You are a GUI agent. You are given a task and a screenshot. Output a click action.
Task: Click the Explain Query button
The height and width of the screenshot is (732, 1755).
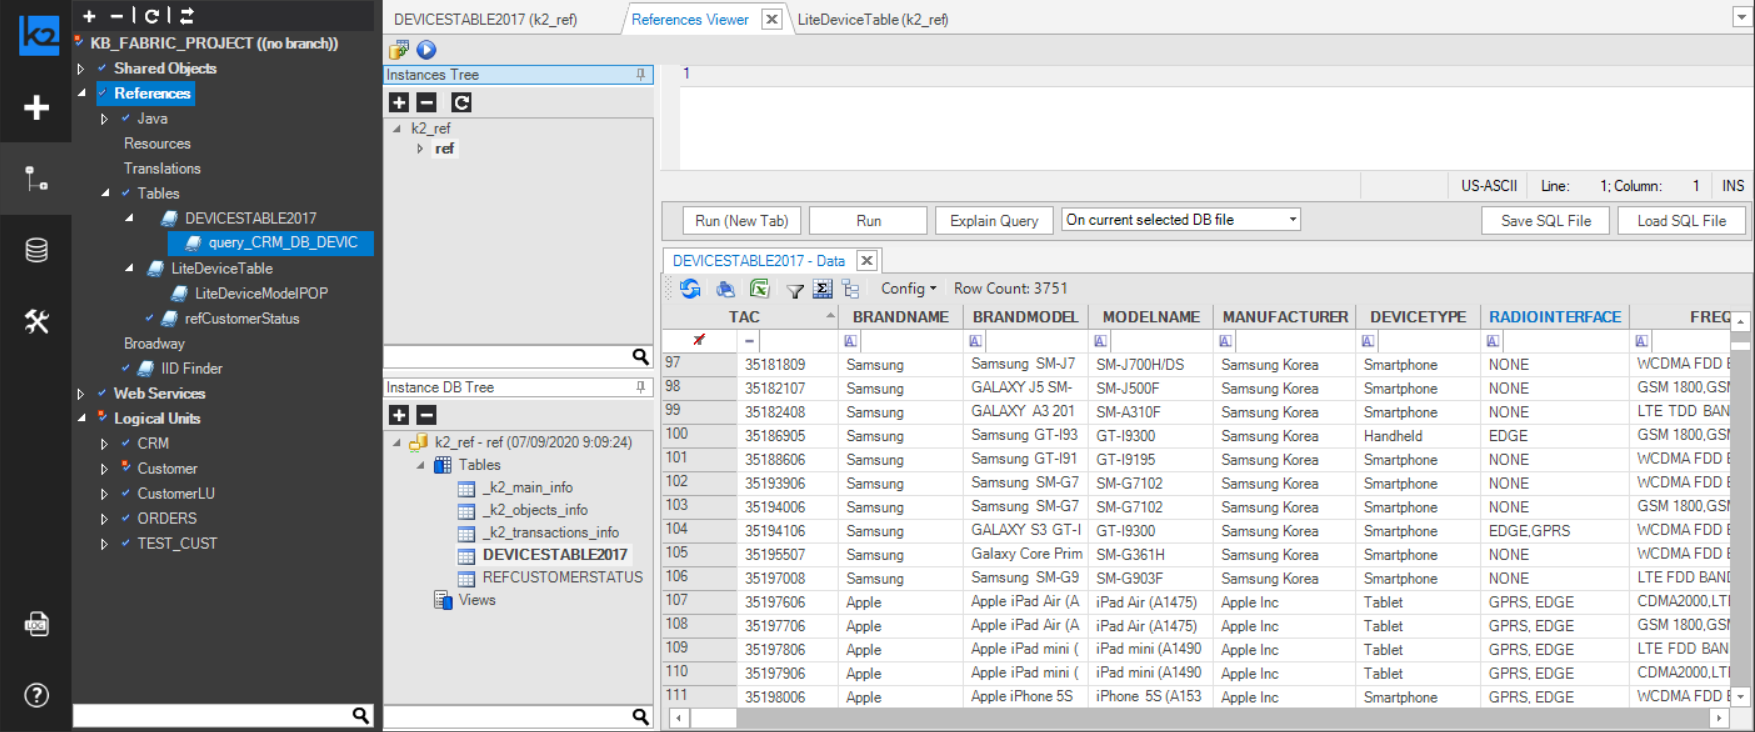pos(993,220)
